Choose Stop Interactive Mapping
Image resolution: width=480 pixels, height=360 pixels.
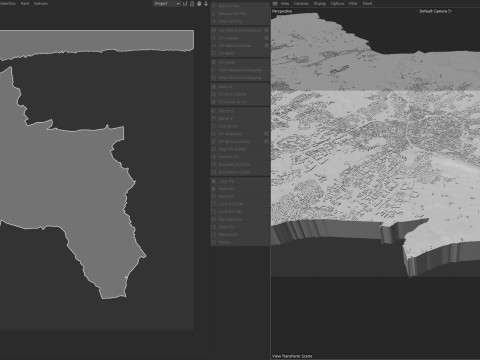[240, 78]
